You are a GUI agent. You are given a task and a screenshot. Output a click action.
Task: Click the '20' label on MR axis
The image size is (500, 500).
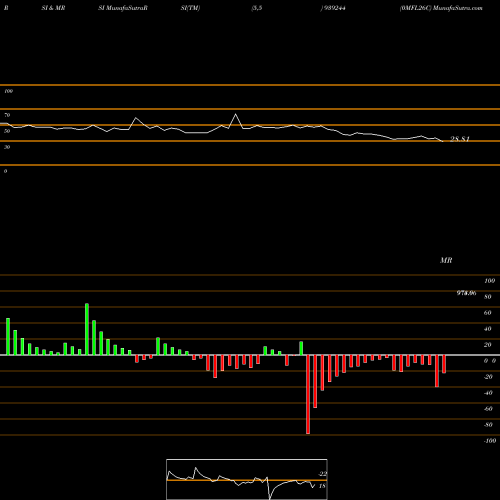tap(488, 345)
